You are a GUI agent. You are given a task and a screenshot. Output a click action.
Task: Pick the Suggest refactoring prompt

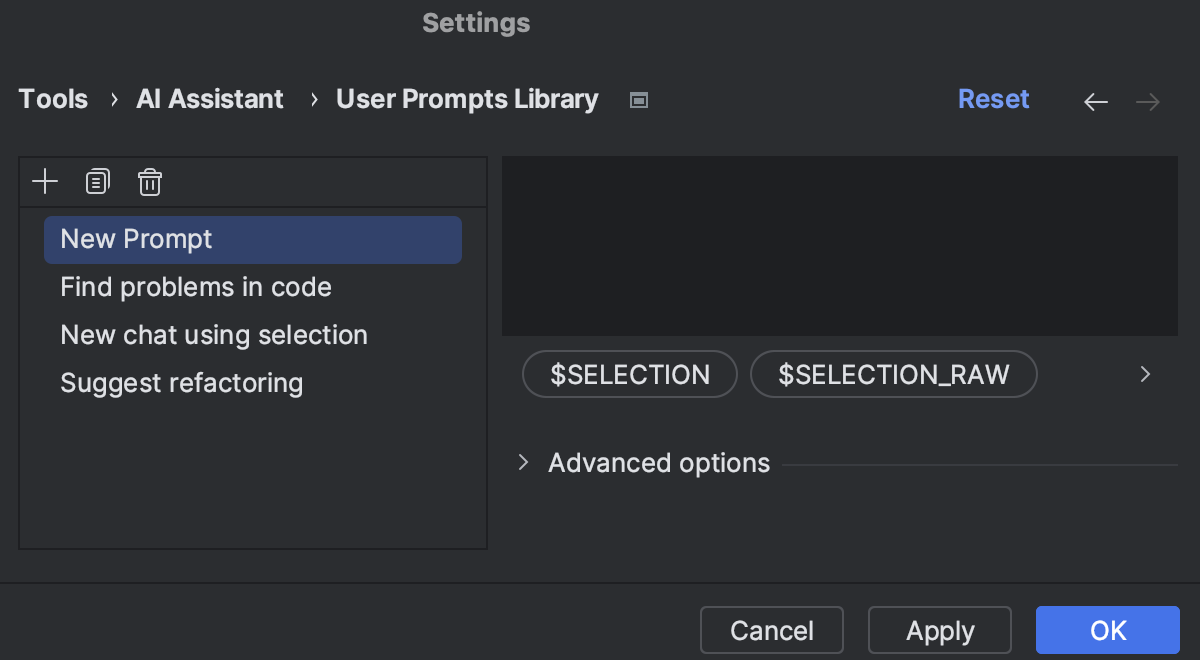pos(182,384)
